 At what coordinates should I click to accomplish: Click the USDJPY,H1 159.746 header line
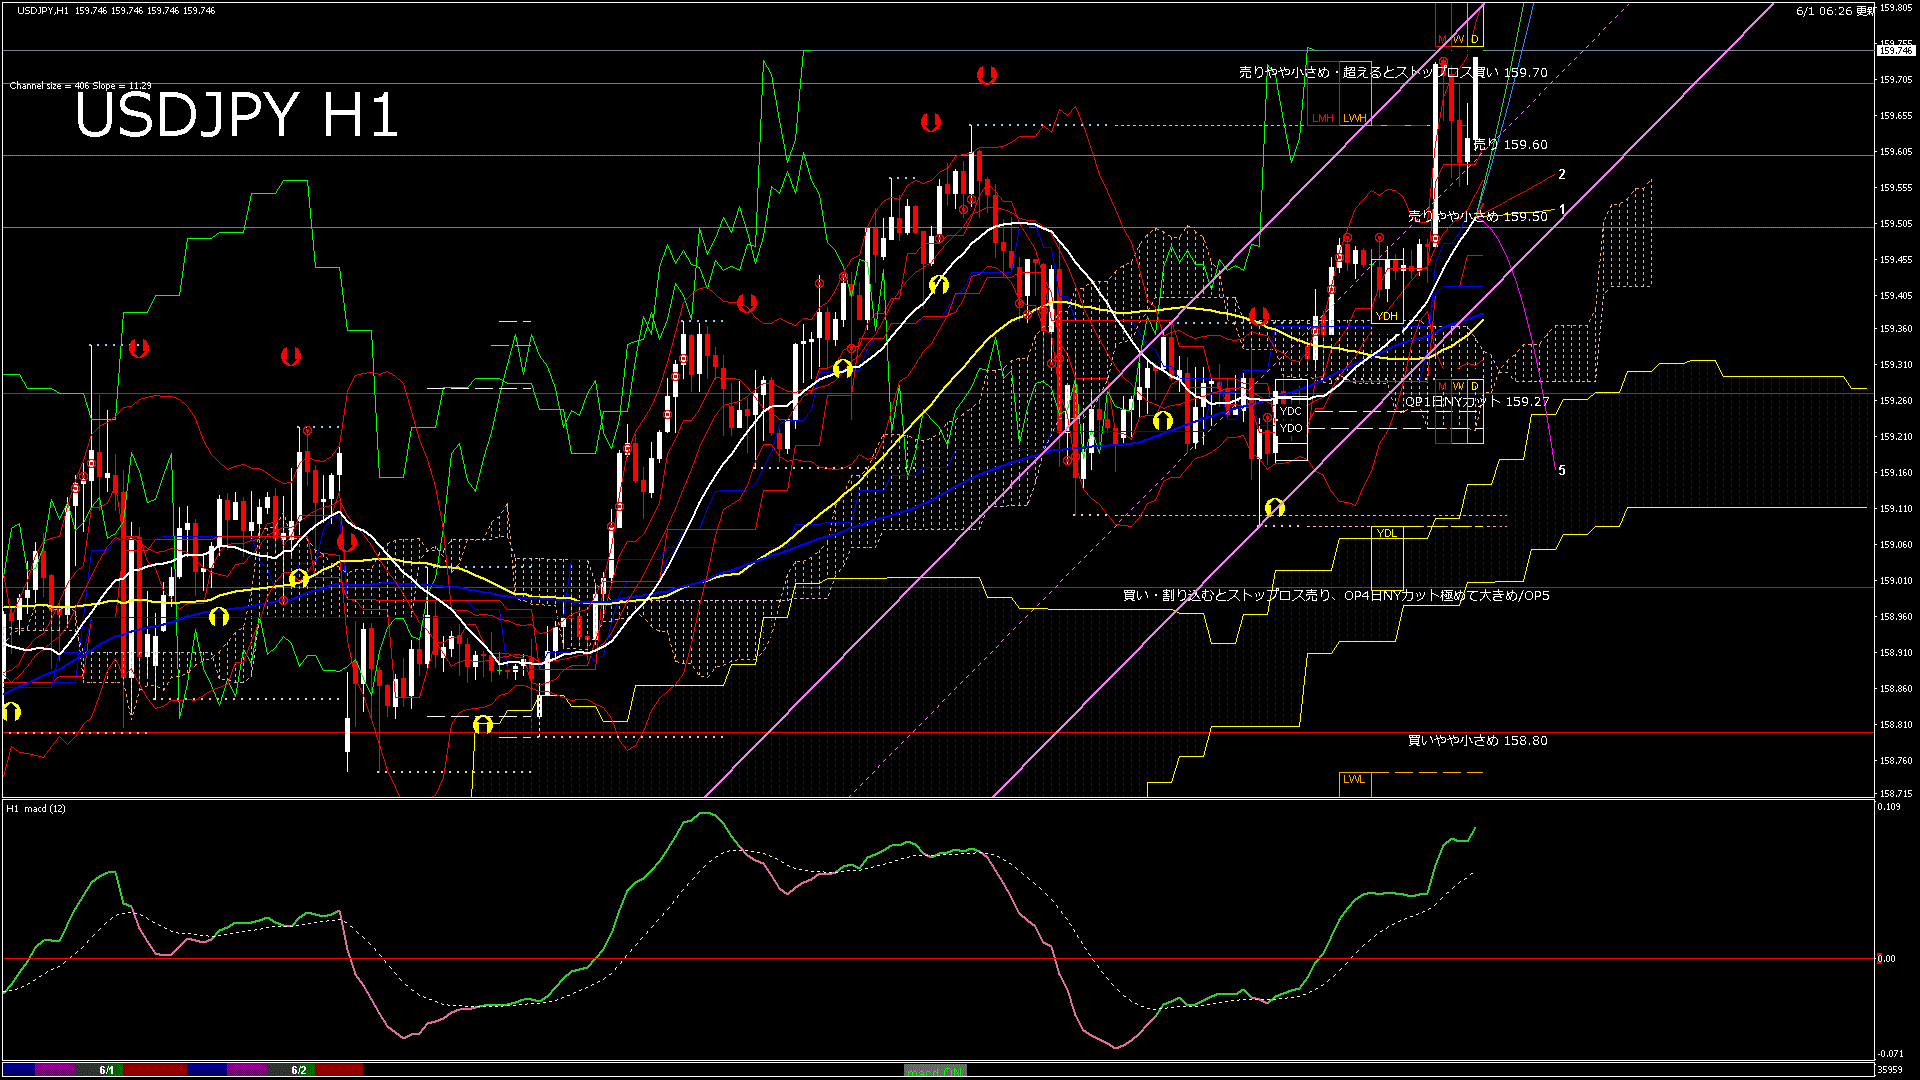(x=116, y=10)
